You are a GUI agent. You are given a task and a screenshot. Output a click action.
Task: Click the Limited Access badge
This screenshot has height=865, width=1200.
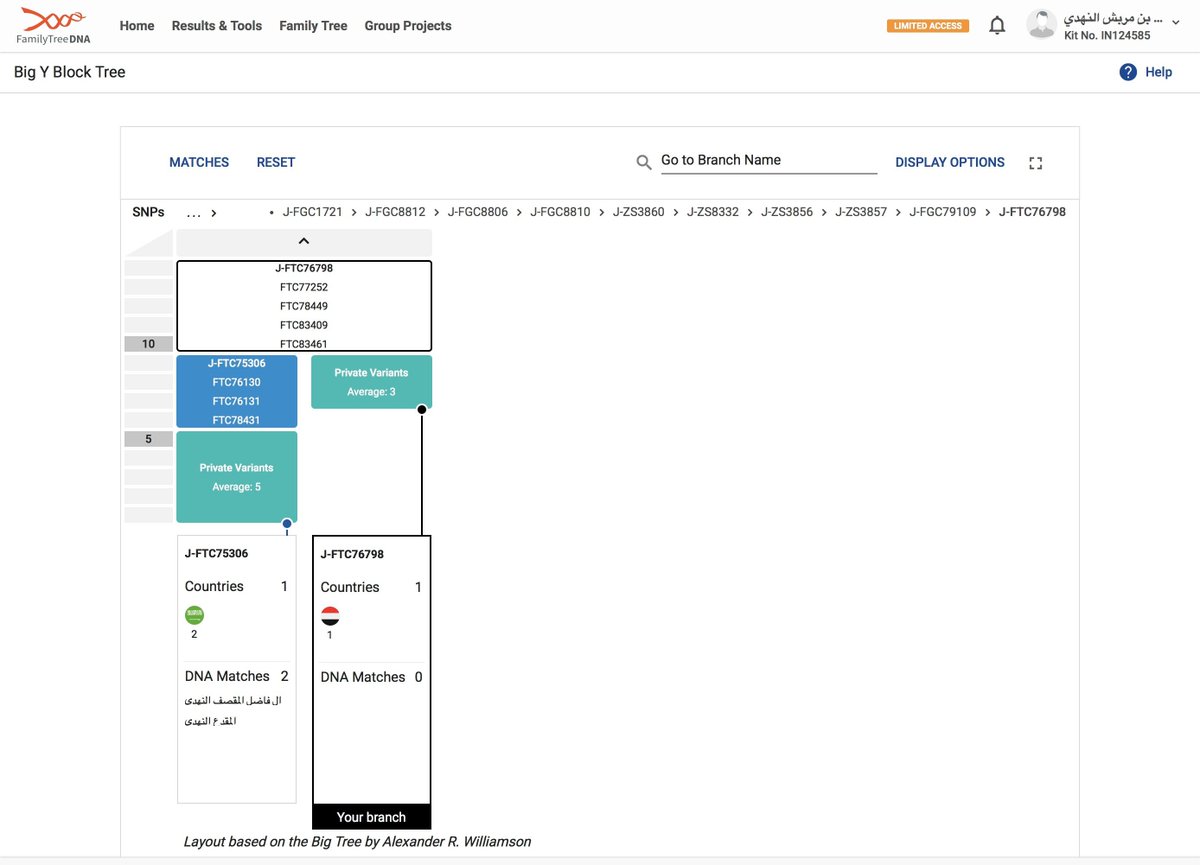coord(928,26)
